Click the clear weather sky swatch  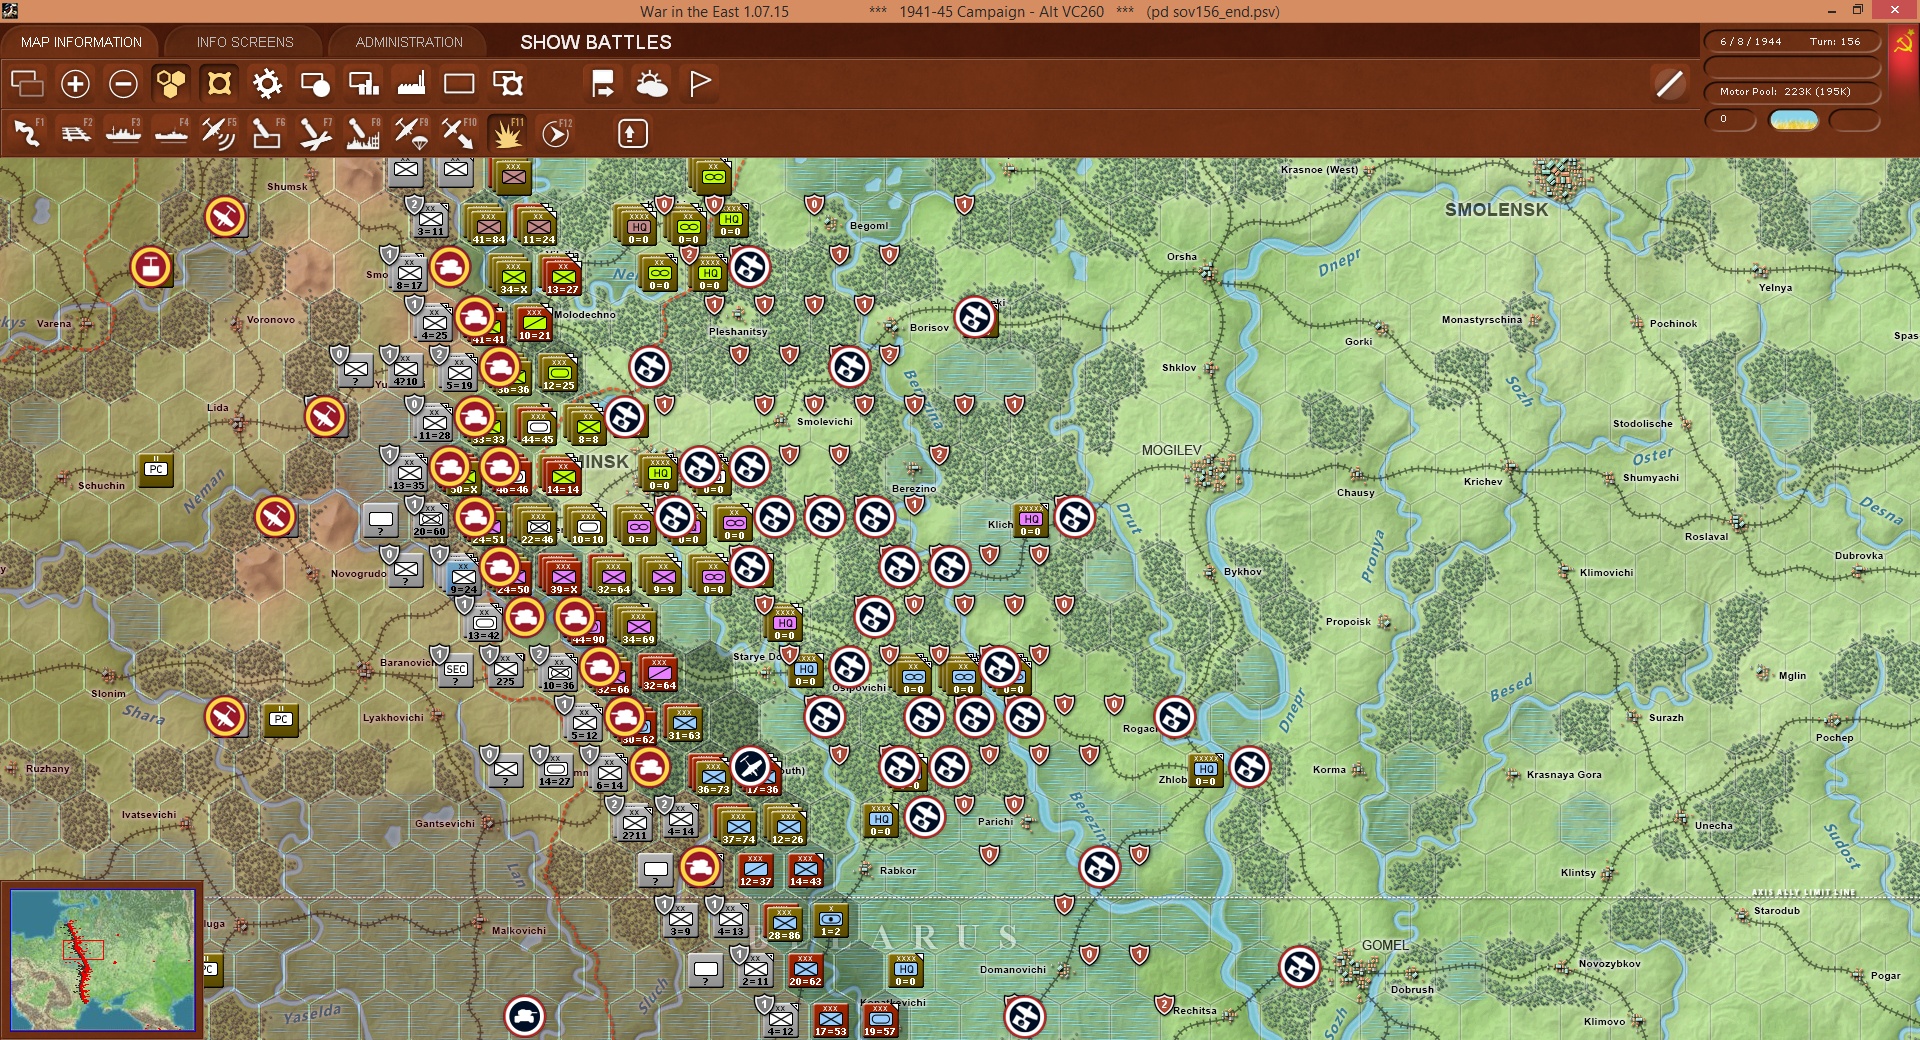1793,121
